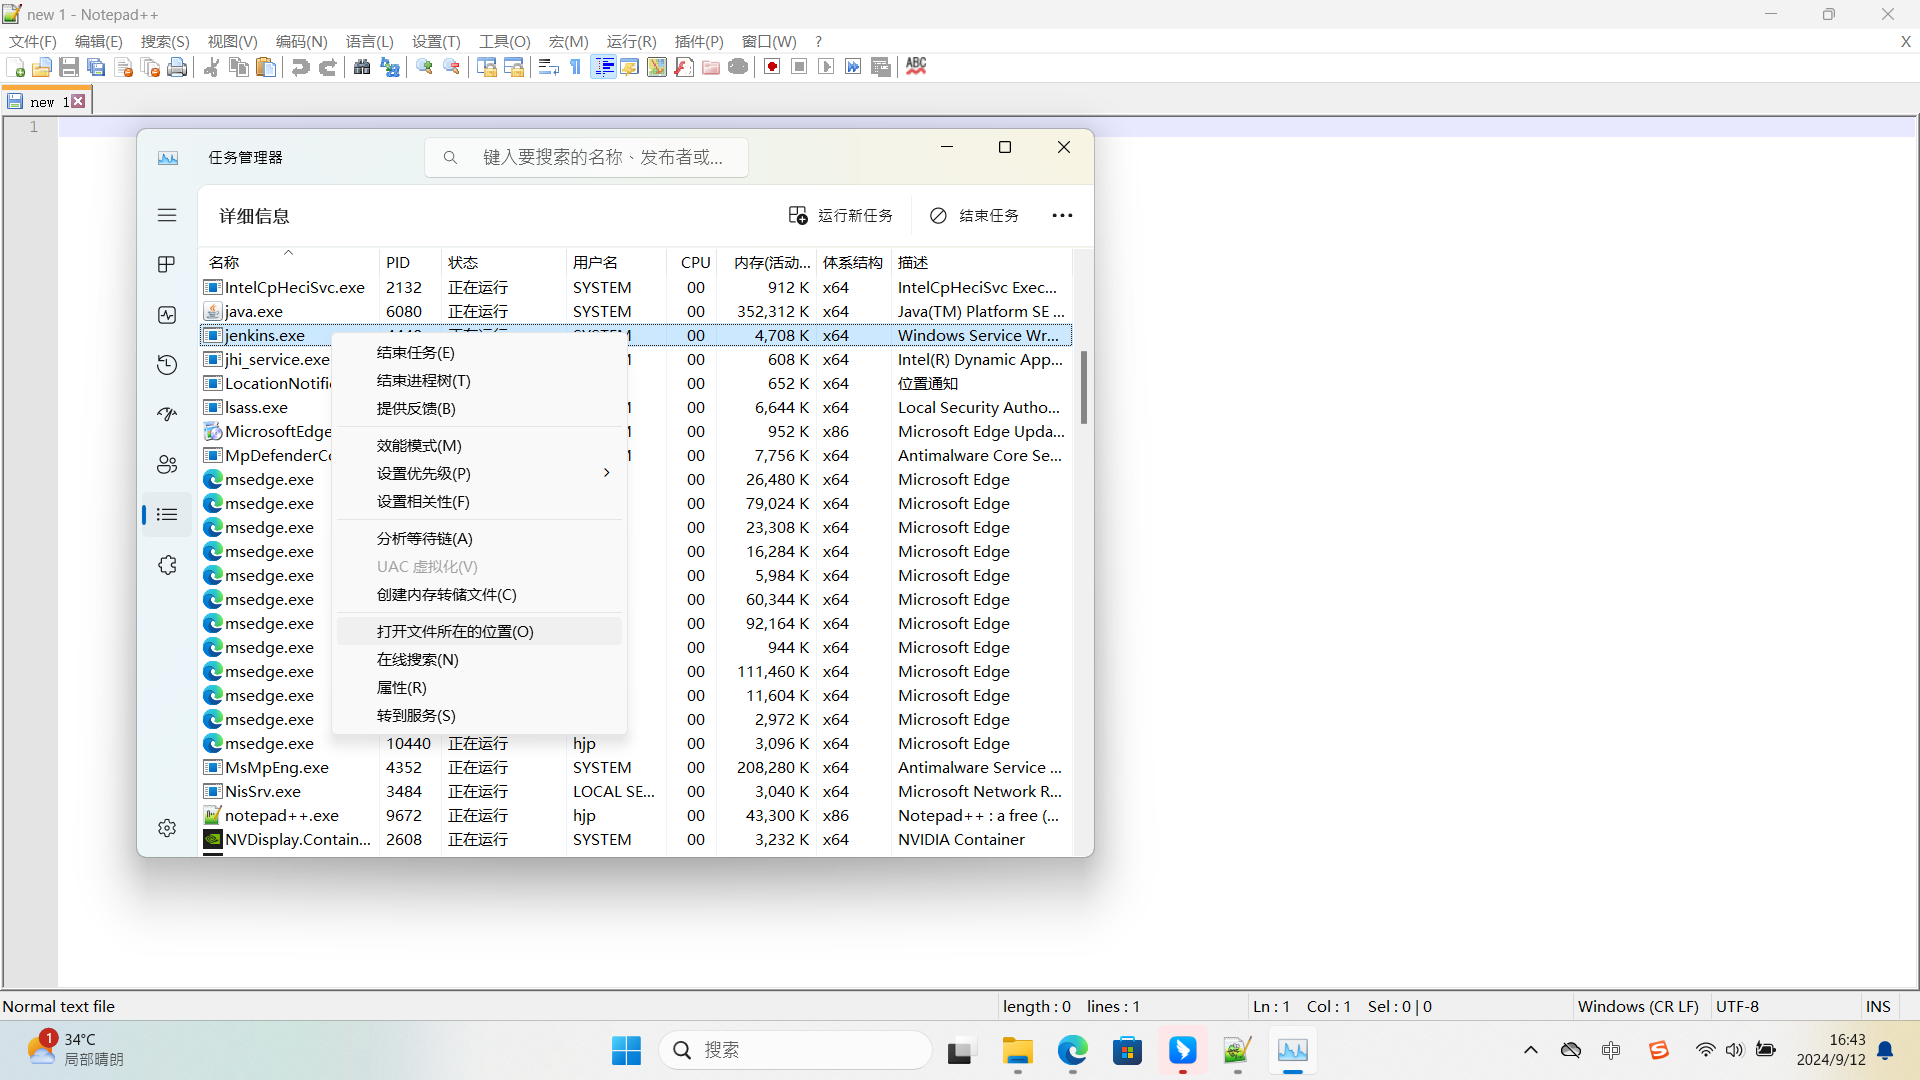This screenshot has height=1080, width=1920.
Task: Select 转到服务(S) in context menu
Action: [x=480, y=716]
